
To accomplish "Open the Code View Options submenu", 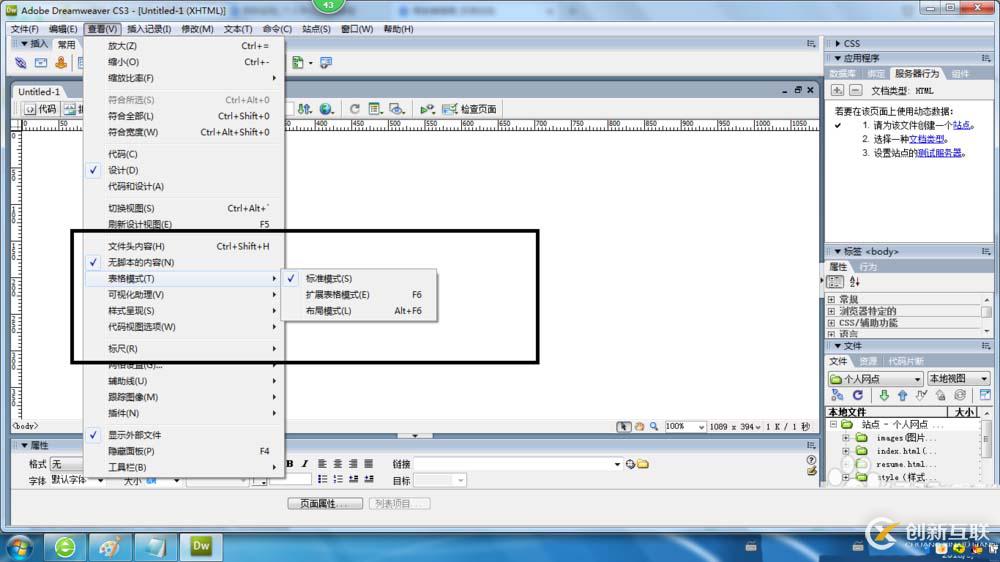I will click(x=184, y=327).
